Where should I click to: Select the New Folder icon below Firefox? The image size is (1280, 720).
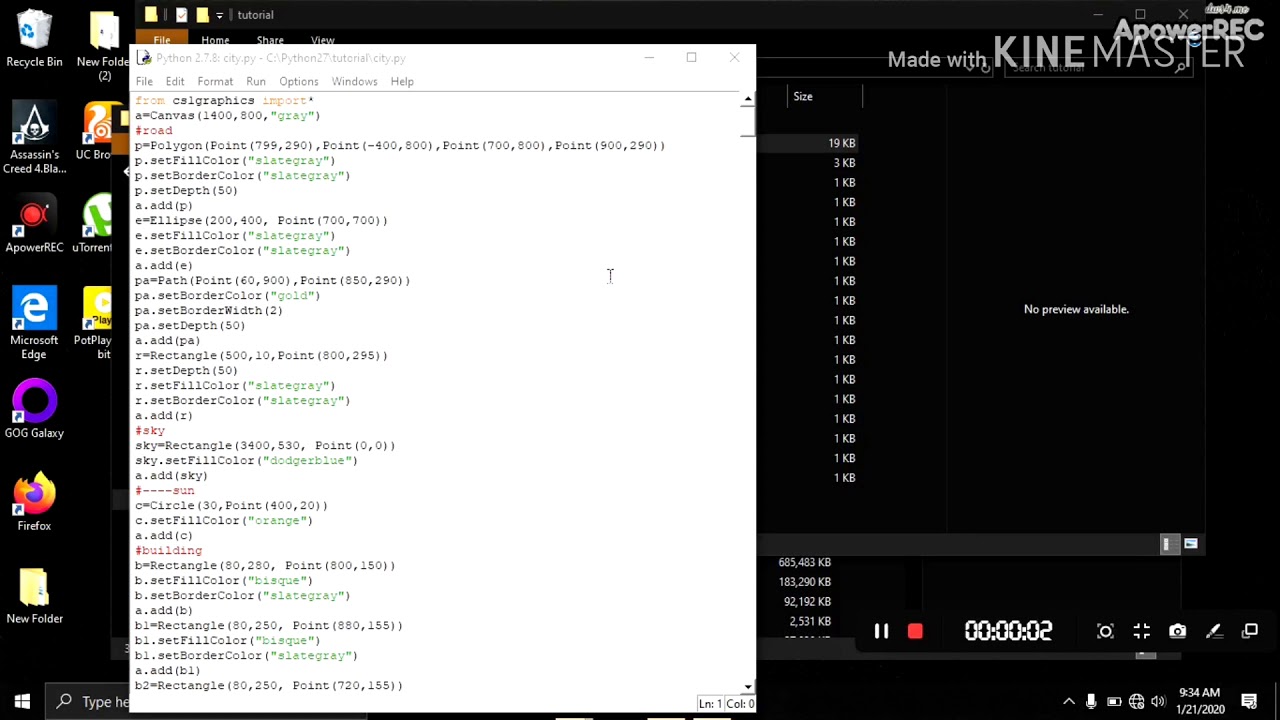(x=34, y=597)
